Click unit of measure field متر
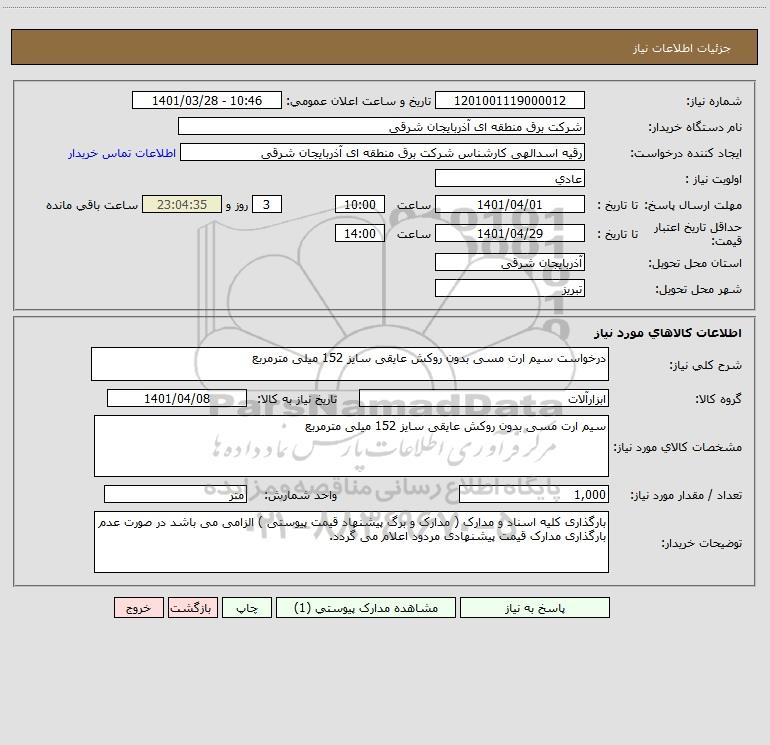 (x=175, y=494)
